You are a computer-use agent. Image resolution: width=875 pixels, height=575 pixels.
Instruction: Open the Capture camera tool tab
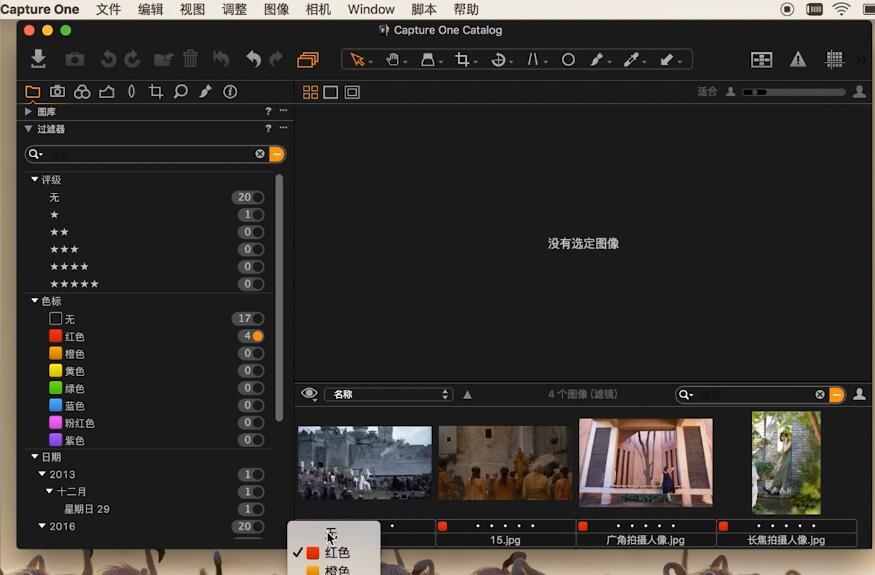(57, 92)
